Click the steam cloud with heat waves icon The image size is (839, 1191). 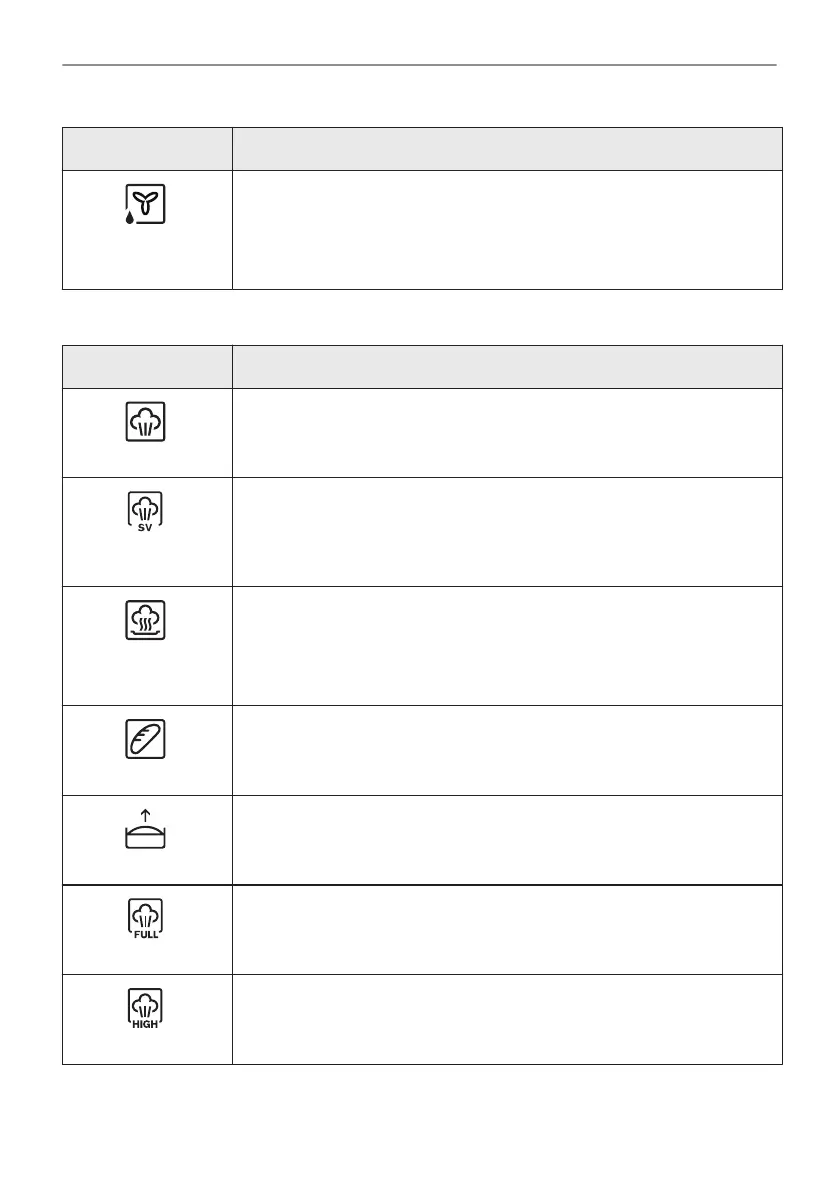146,622
